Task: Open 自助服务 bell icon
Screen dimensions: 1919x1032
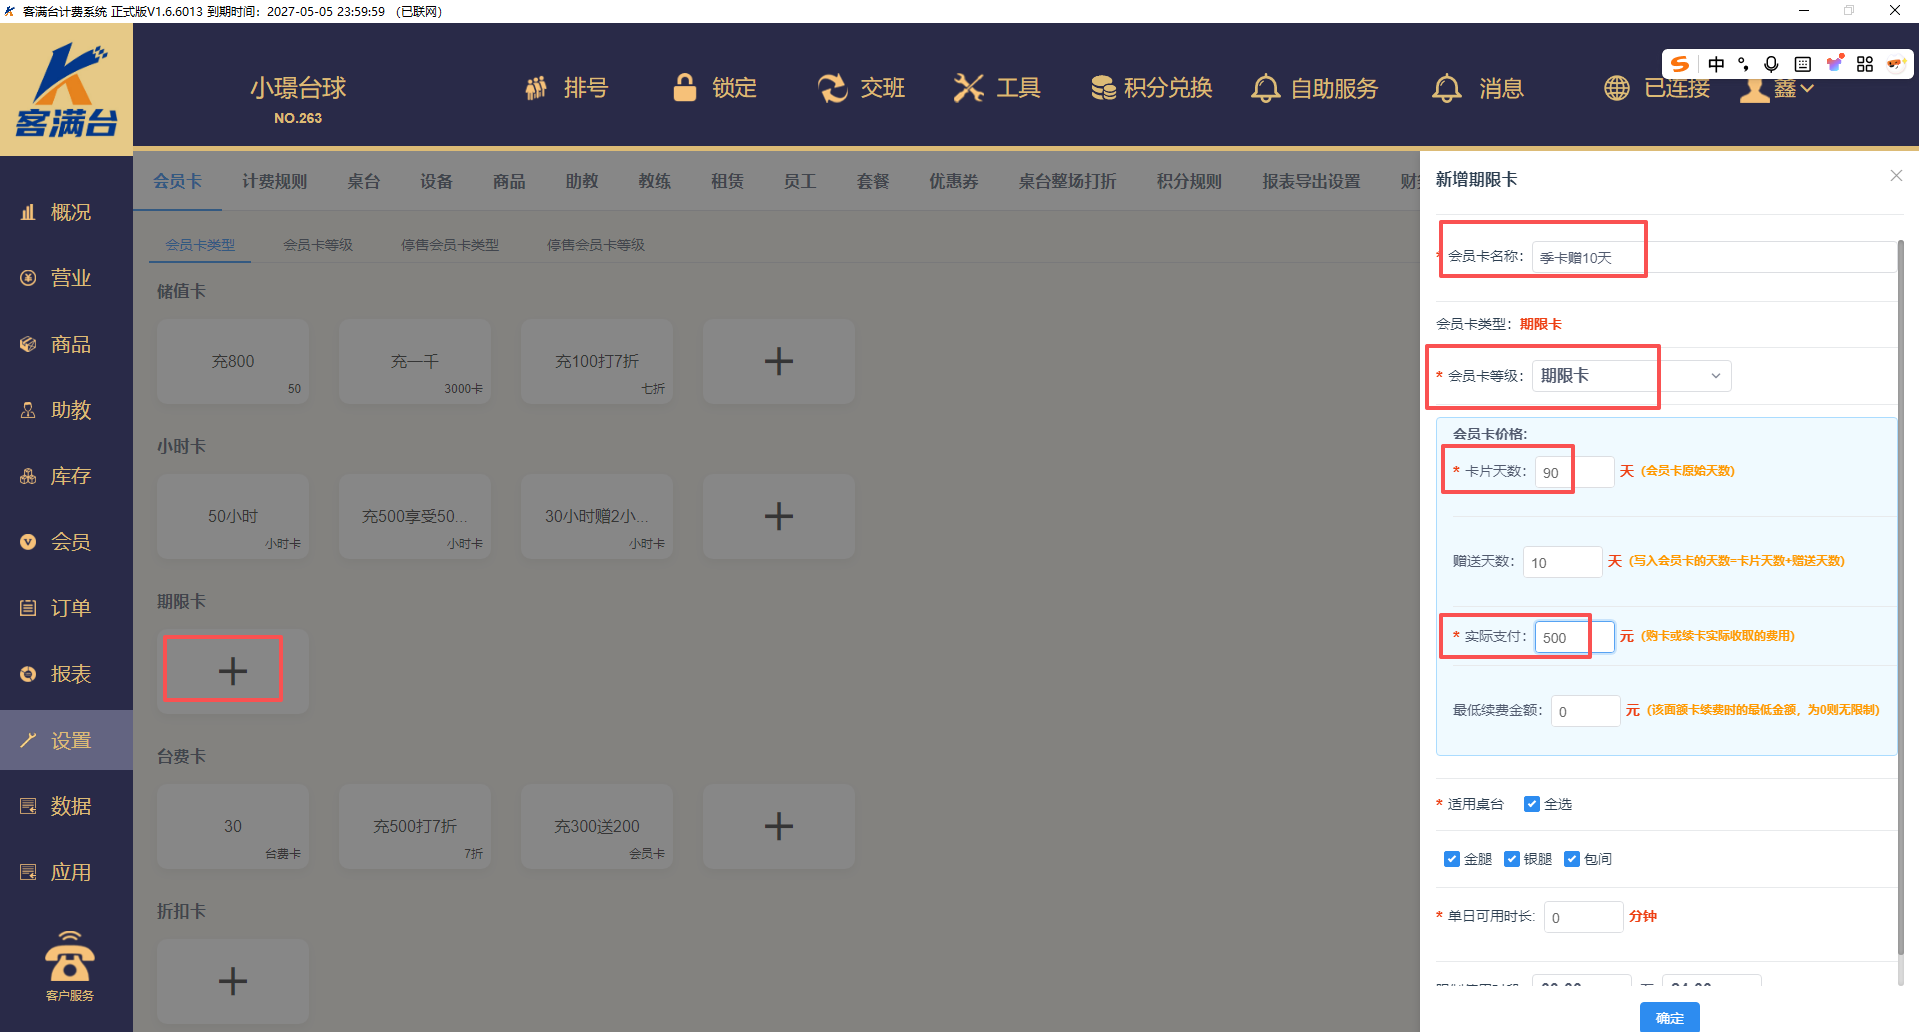Action: point(1265,89)
